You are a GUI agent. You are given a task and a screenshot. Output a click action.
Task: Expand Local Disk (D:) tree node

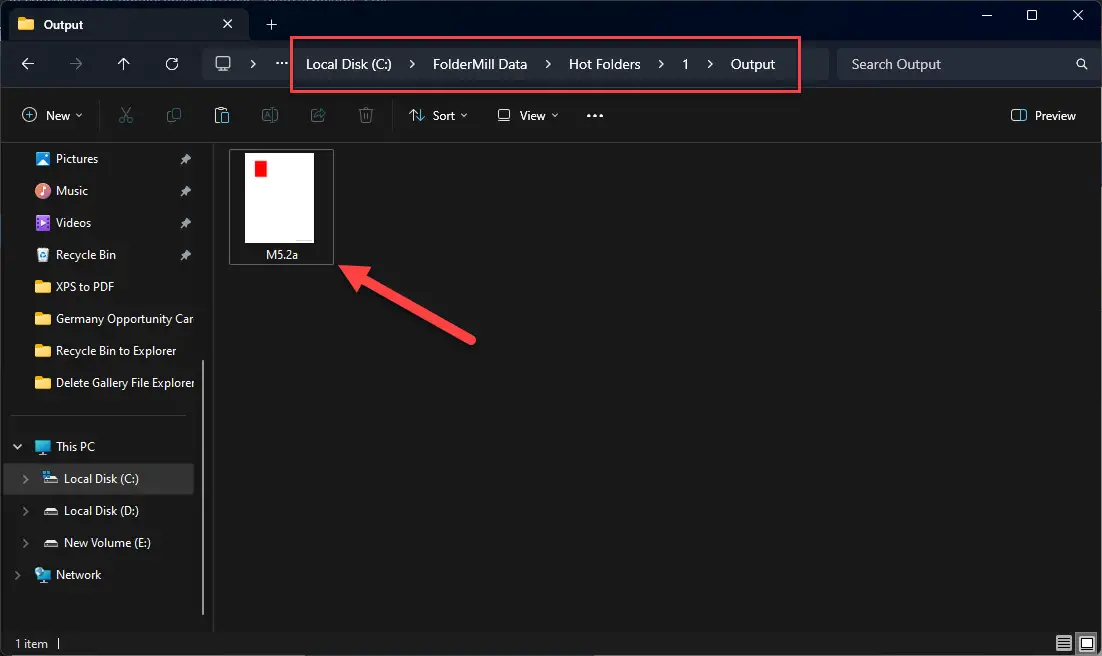[x=25, y=510]
